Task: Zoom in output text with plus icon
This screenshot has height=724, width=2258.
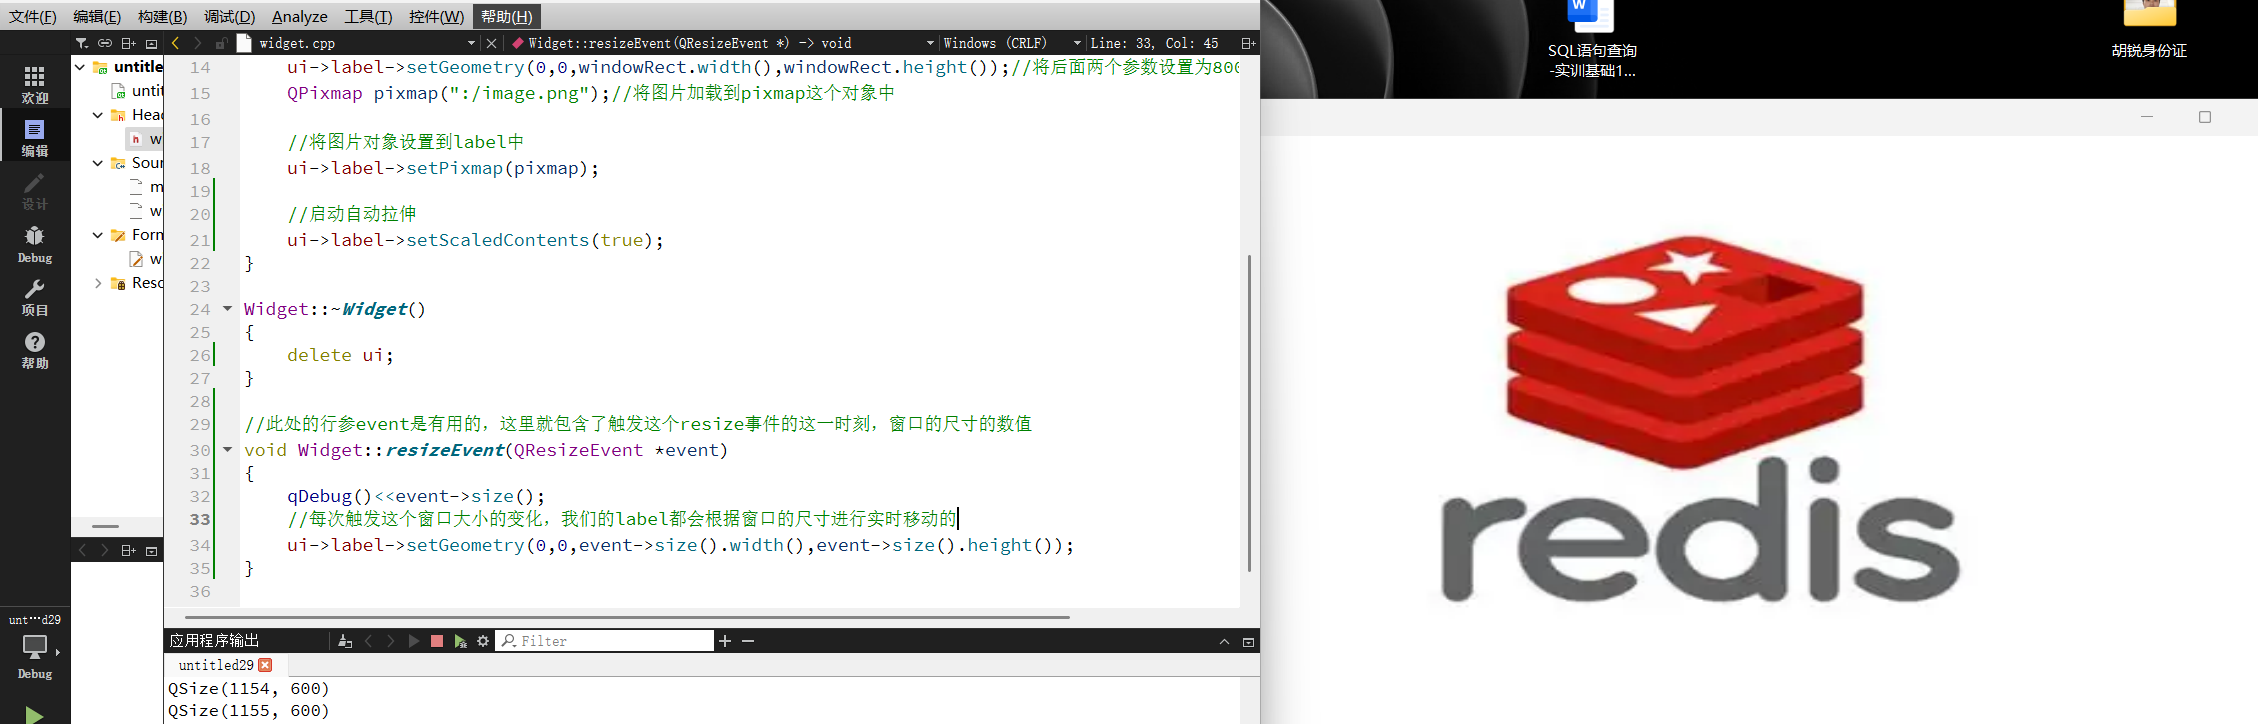Action: coord(725,641)
